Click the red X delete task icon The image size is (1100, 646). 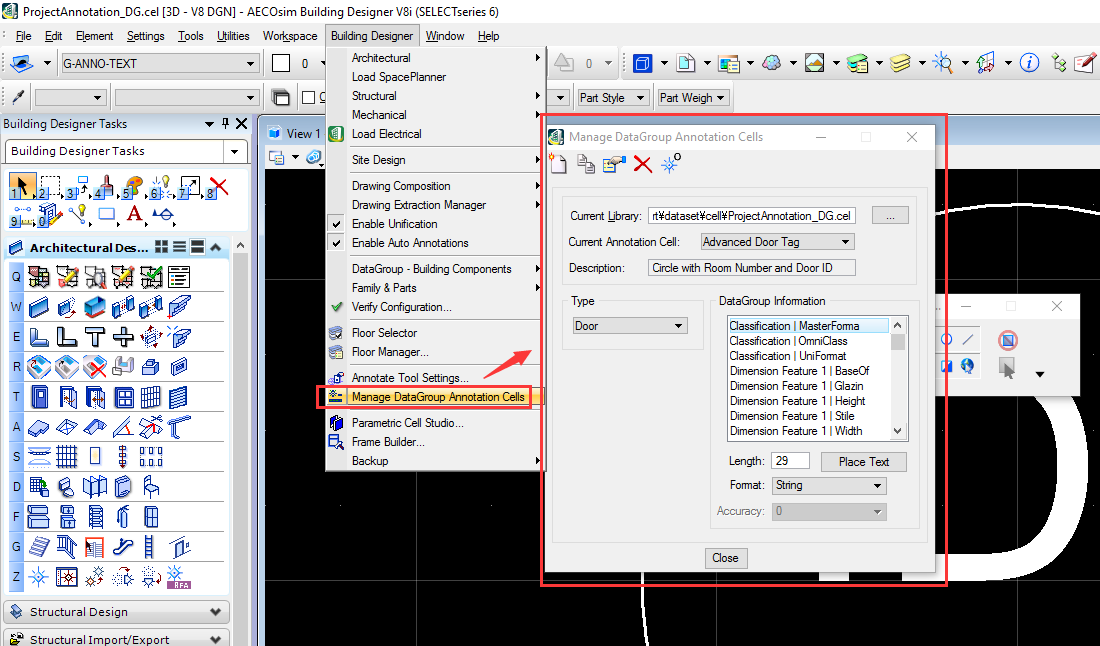pos(218,187)
